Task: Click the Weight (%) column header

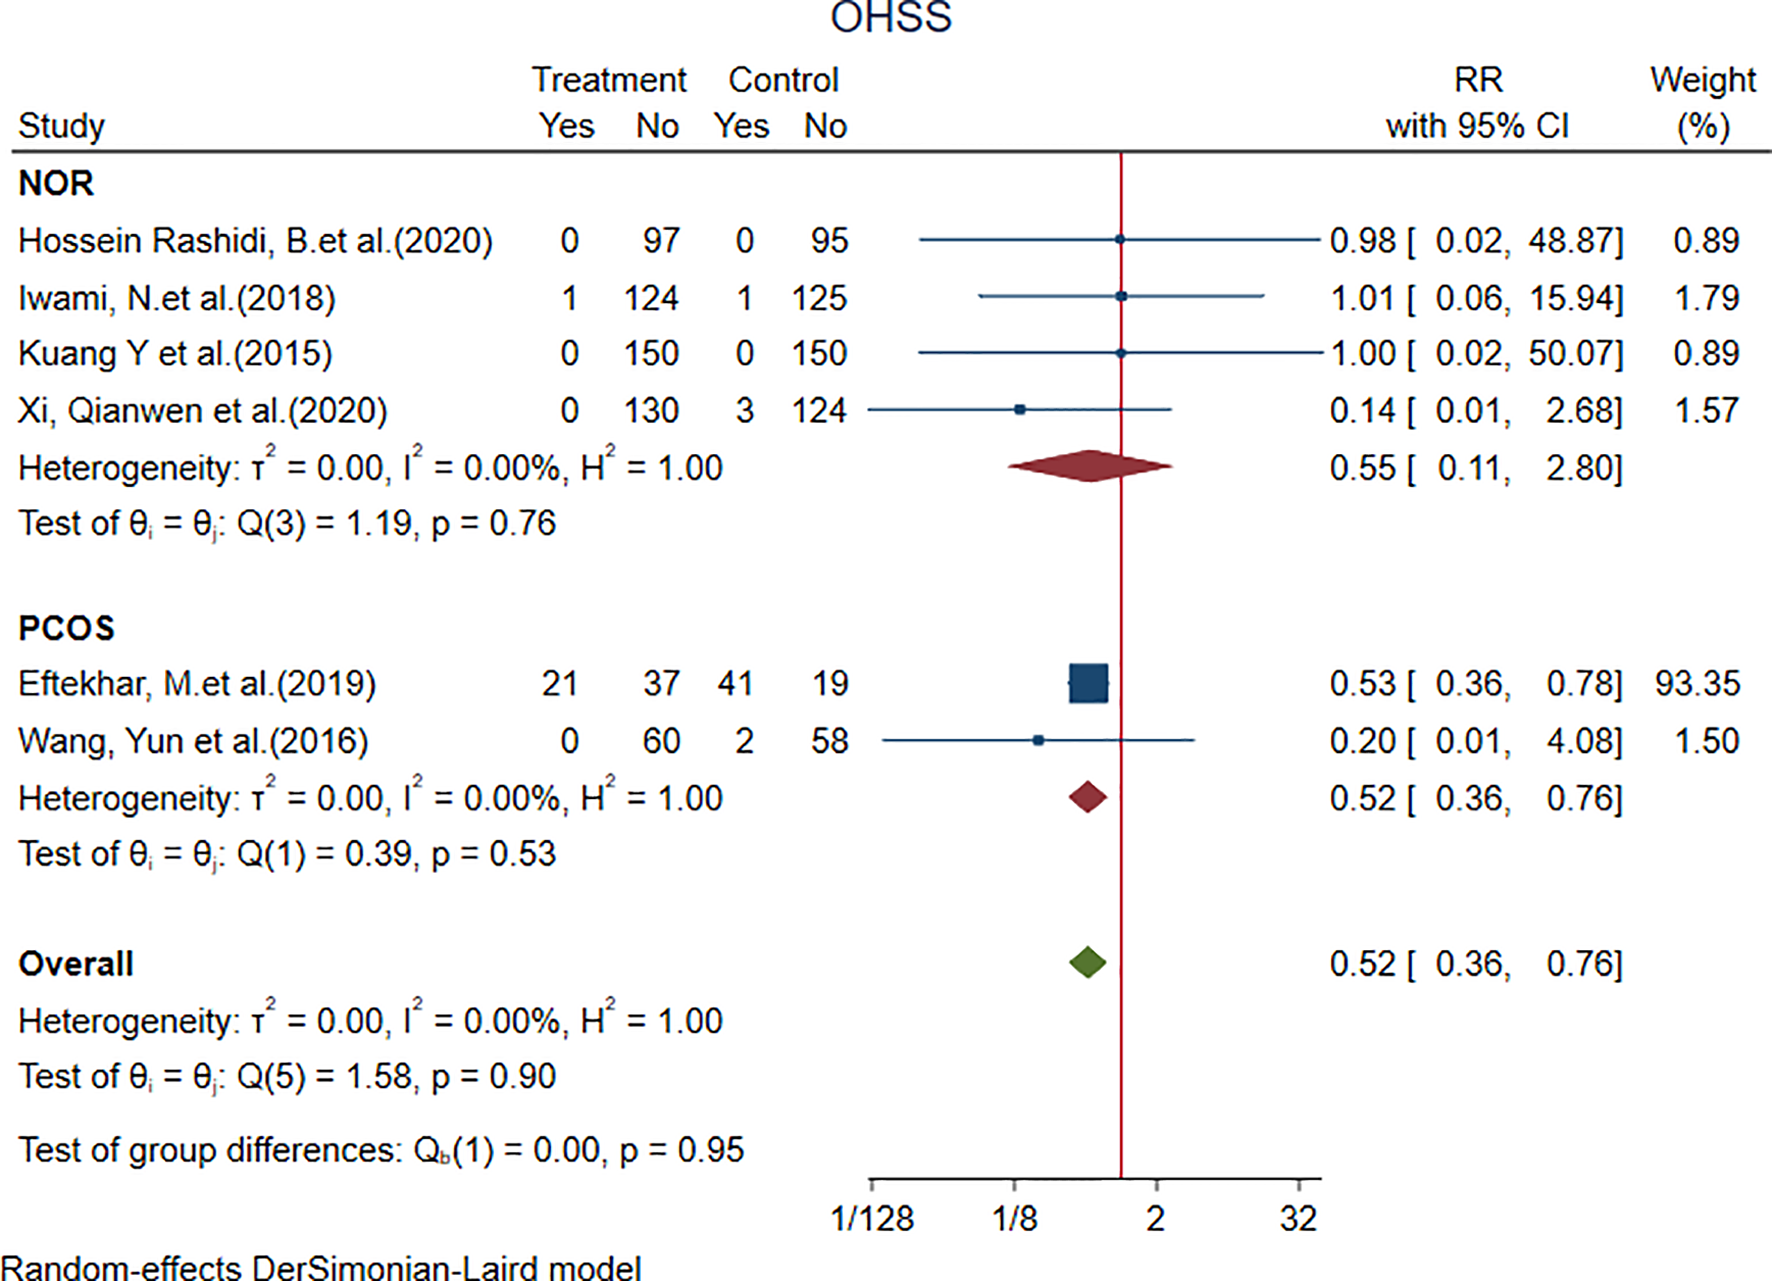Action: (1702, 102)
